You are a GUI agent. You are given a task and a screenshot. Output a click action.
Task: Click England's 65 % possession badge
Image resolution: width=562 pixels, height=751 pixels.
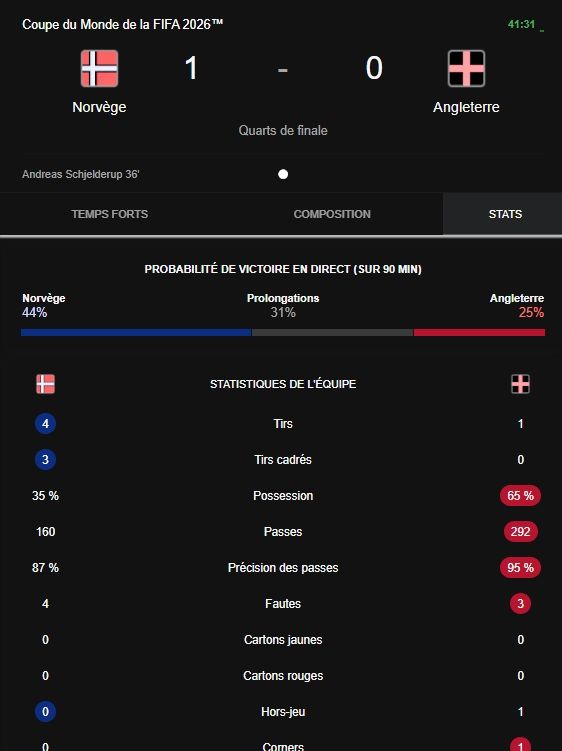[520, 496]
